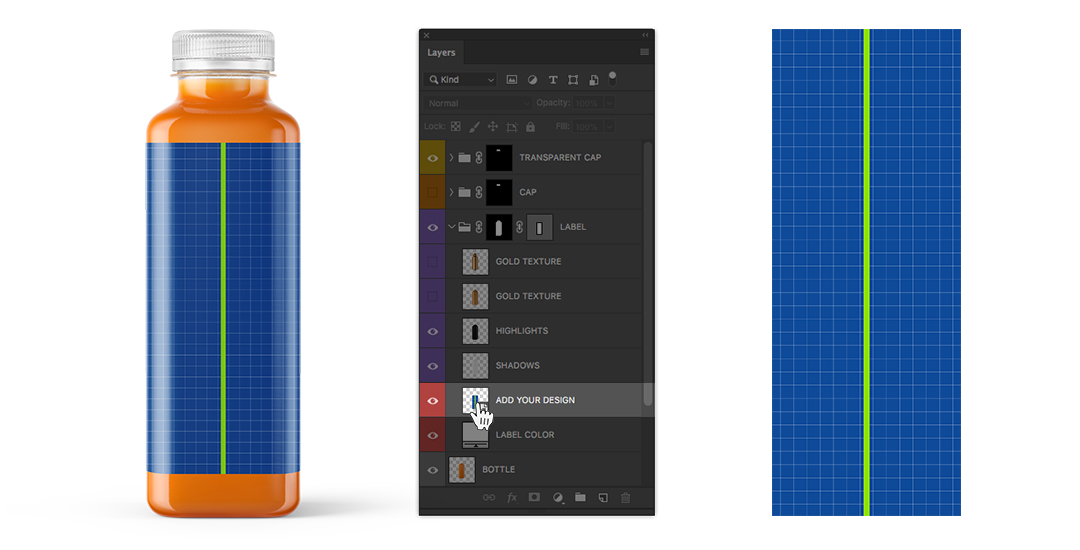
Task: Select the CAP group mask thumbnail
Action: pyautogui.click(x=499, y=192)
